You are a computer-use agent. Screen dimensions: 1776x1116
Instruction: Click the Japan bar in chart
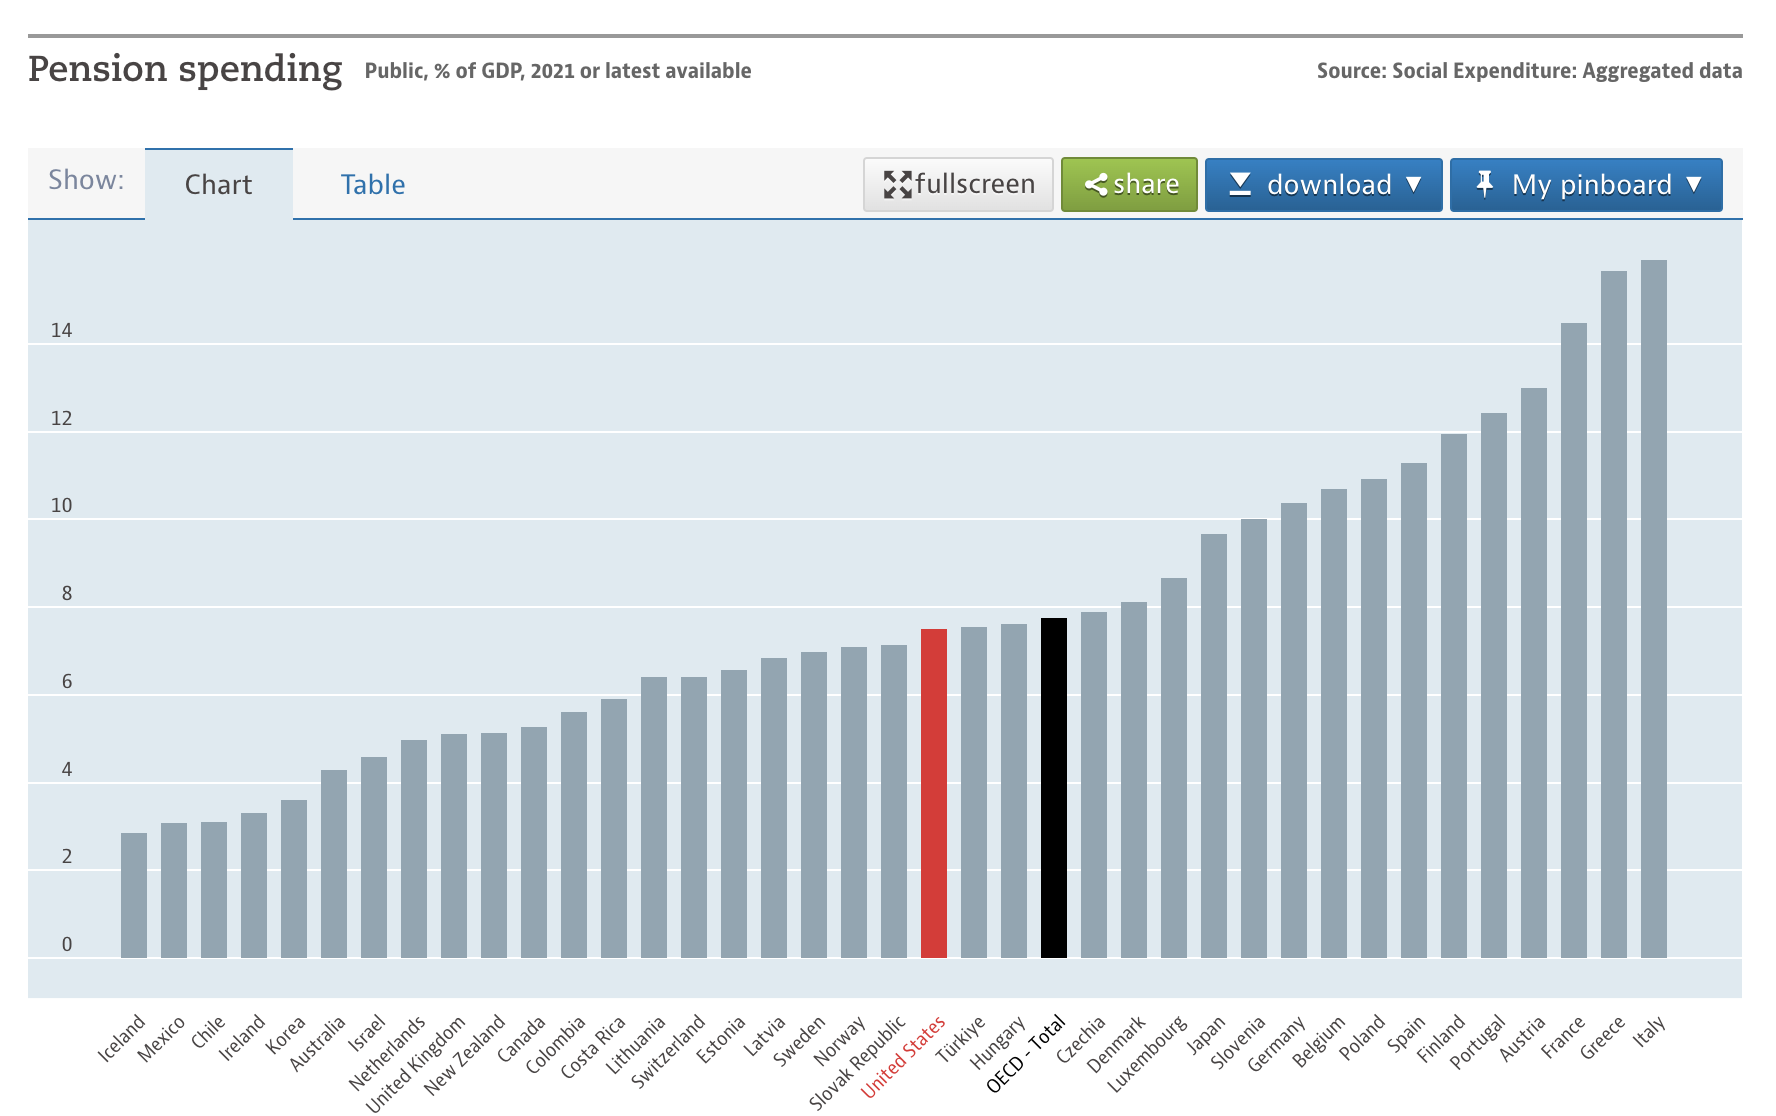pos(1213,745)
